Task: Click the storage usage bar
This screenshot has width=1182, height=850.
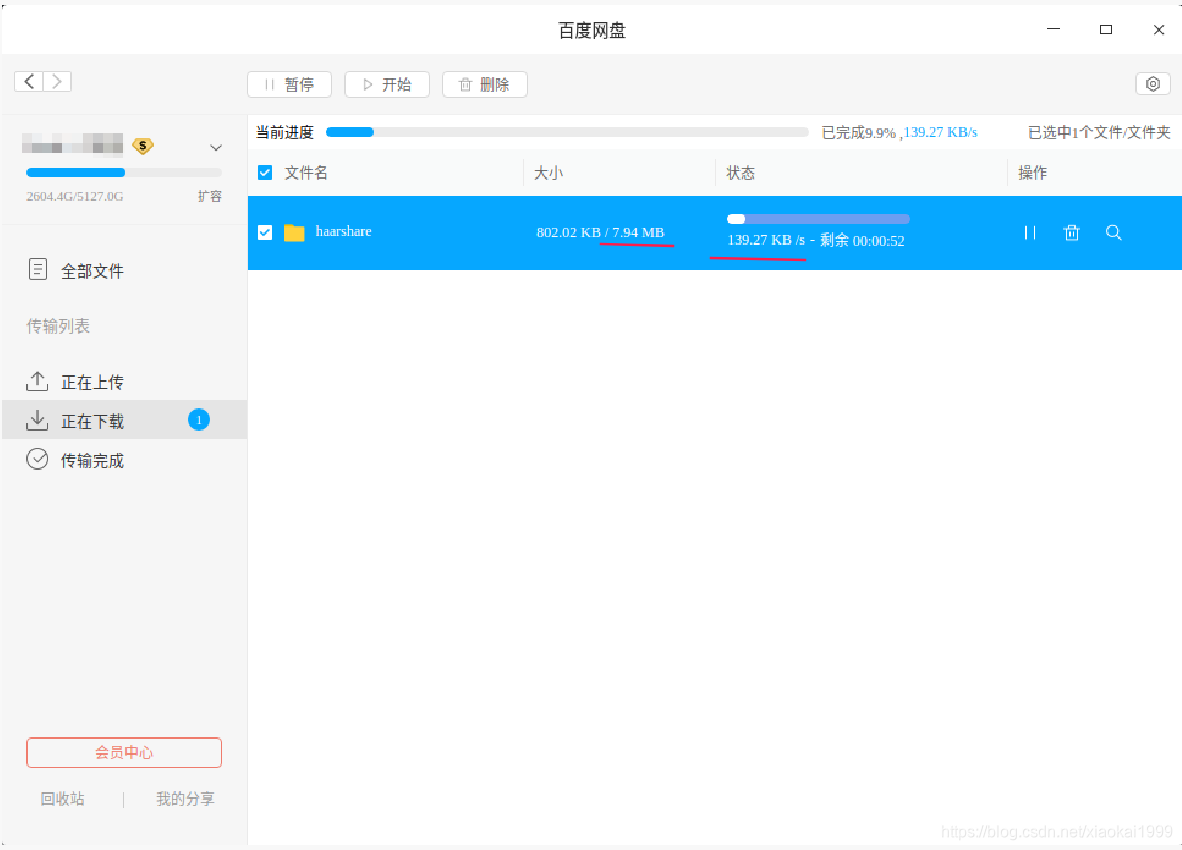Action: [124, 173]
